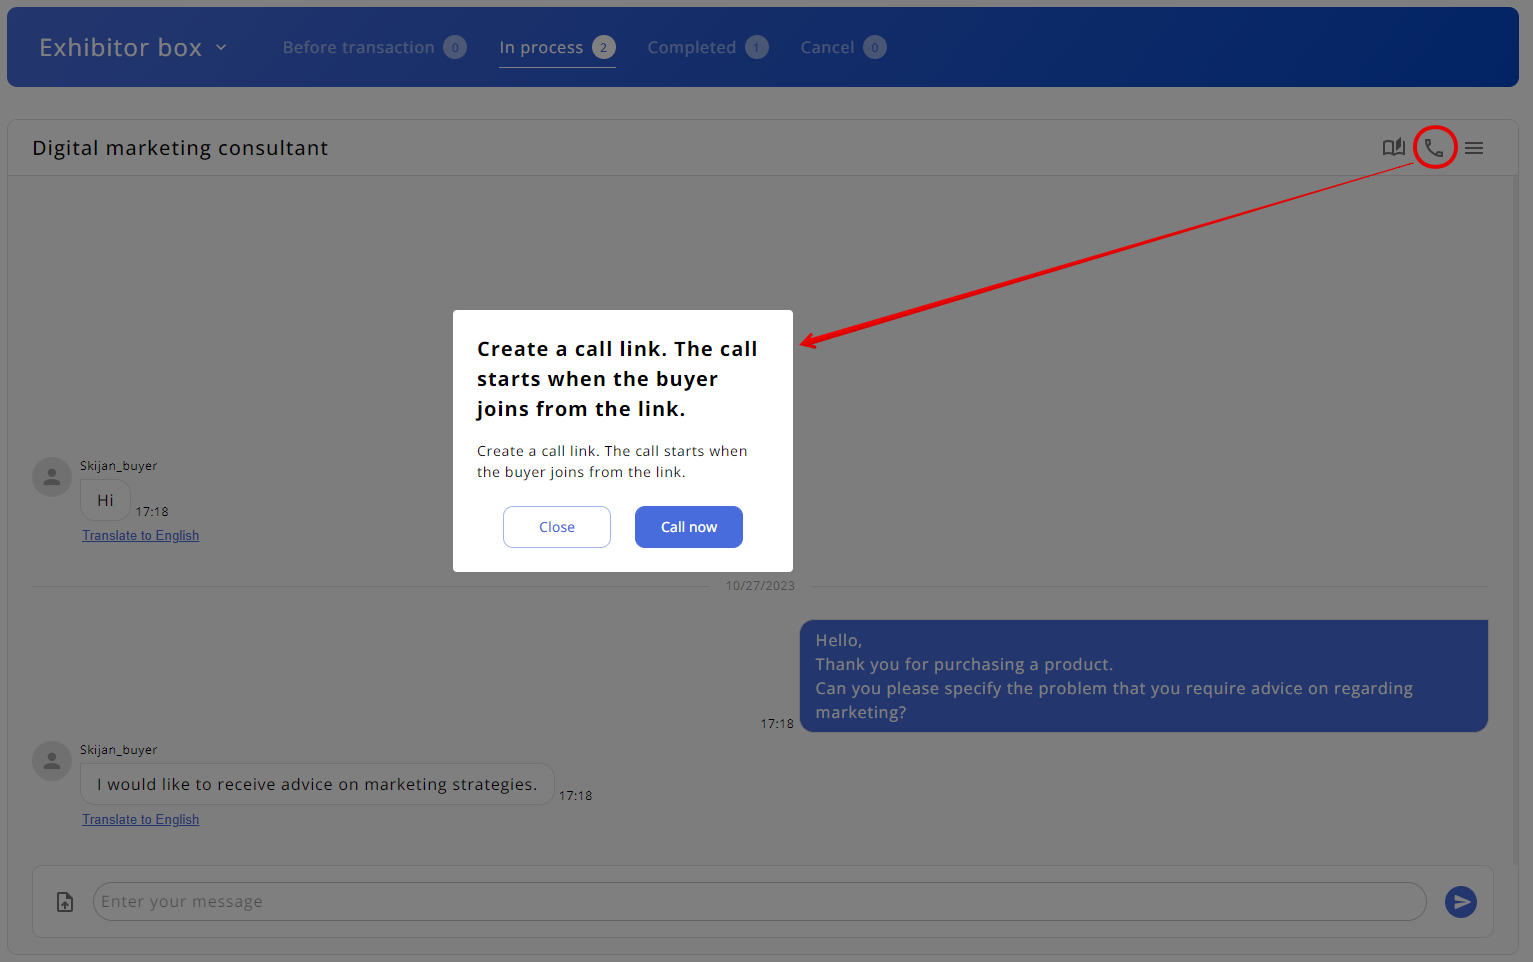Switch to Before transaction tab
1533x962 pixels.
(374, 47)
